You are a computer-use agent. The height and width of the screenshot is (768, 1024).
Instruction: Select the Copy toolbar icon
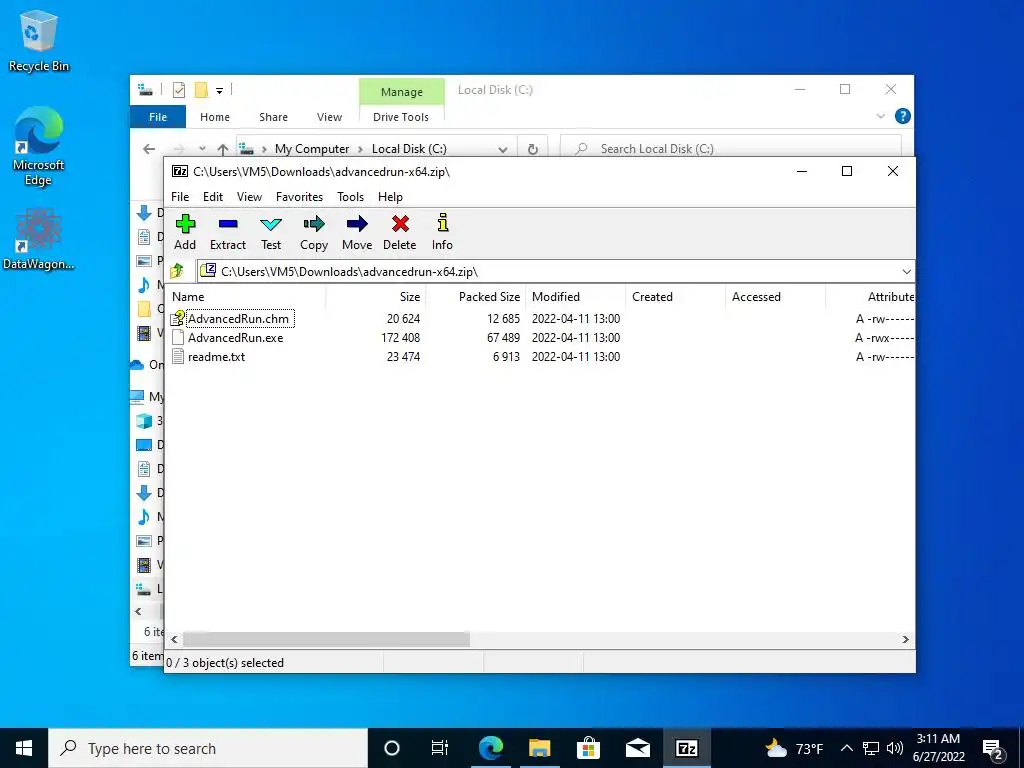314,224
